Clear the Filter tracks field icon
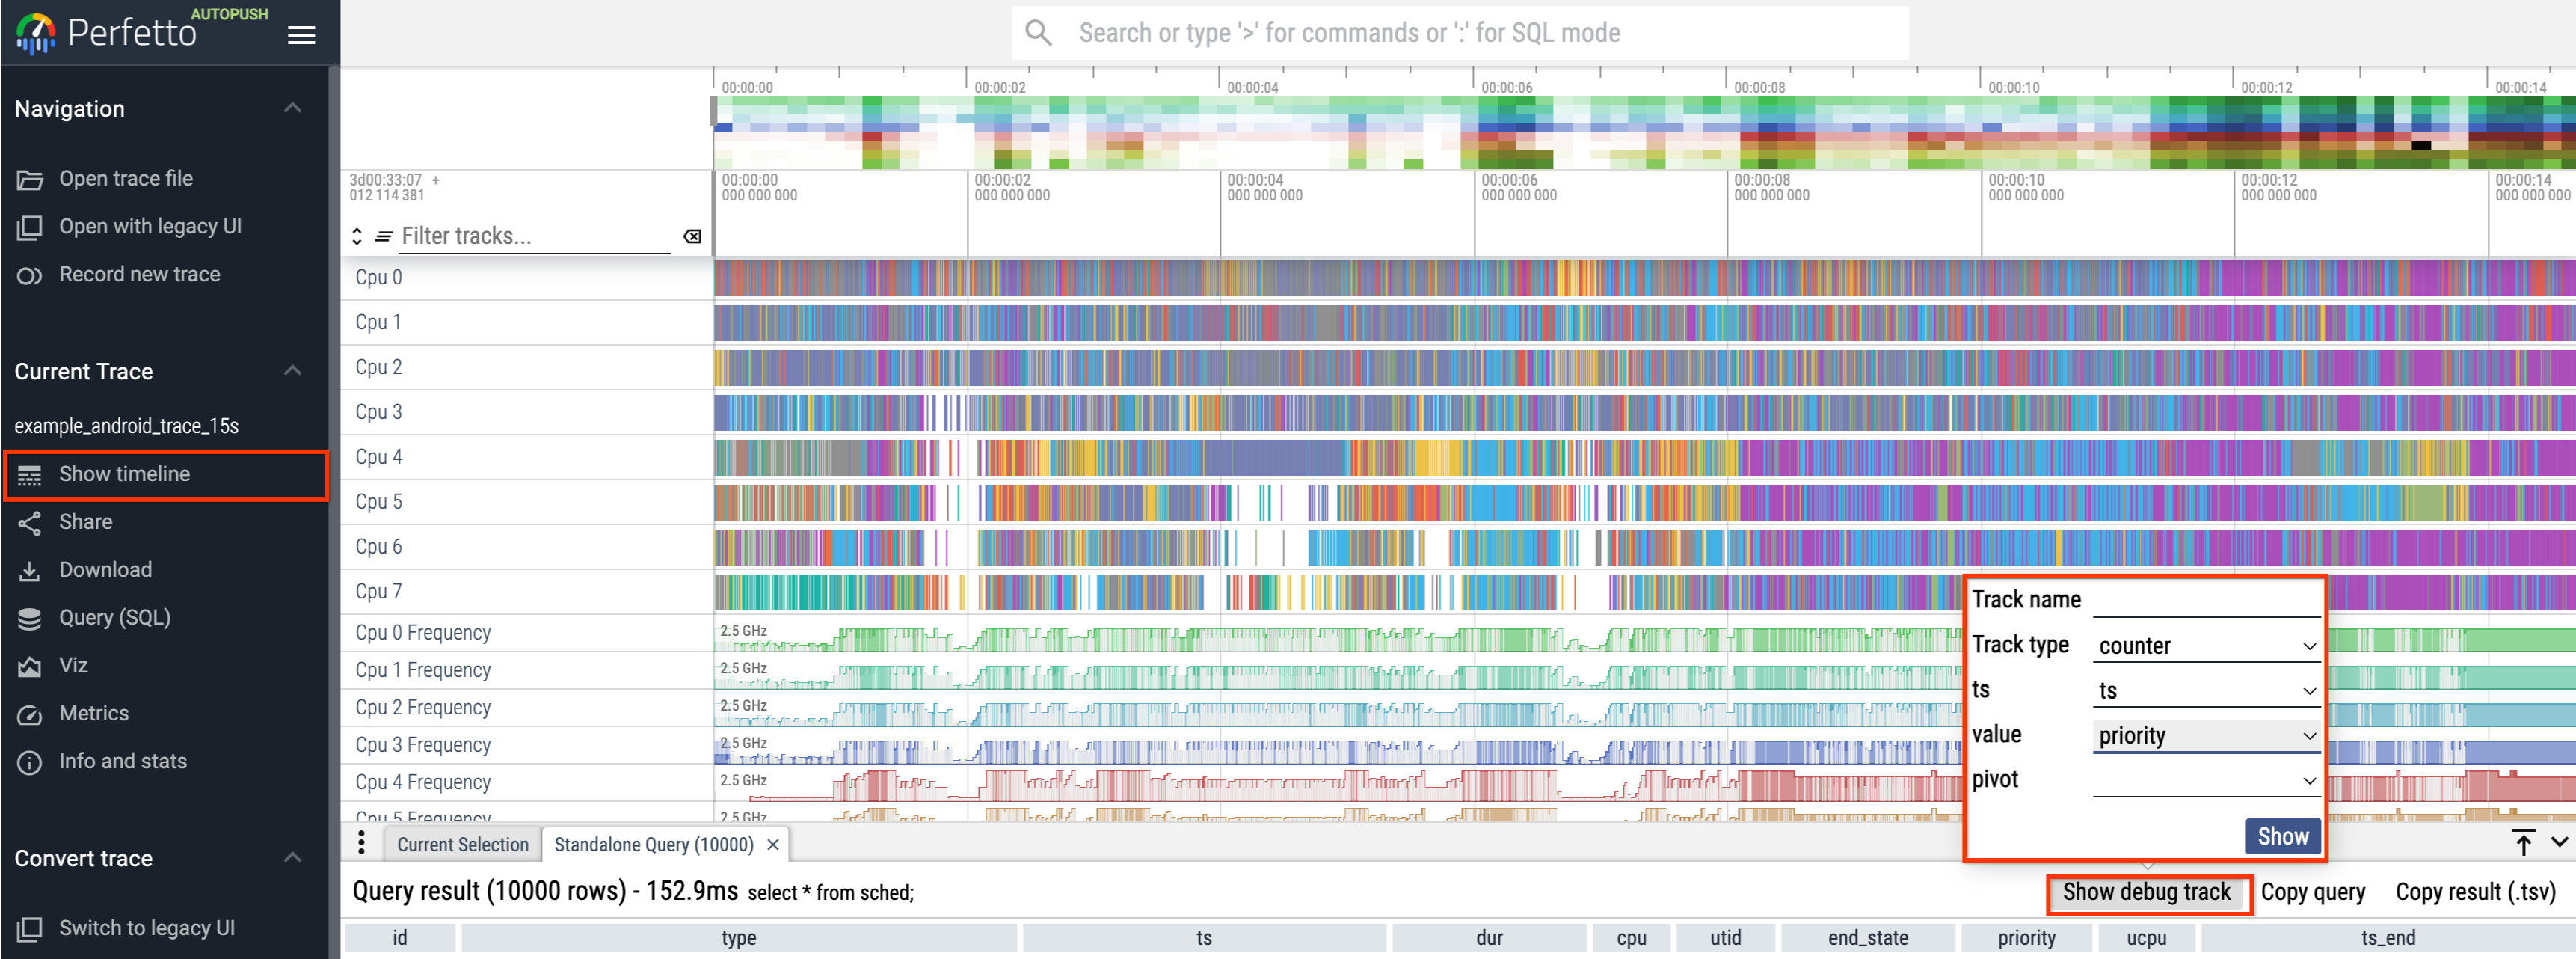 [691, 236]
